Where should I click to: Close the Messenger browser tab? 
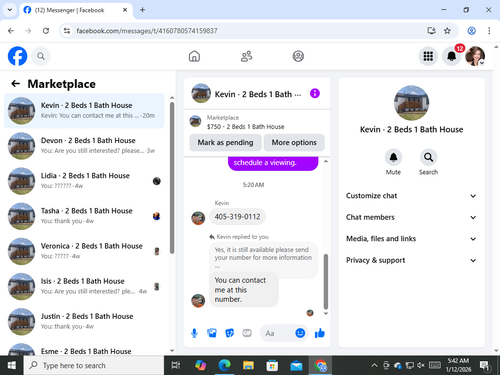tap(125, 10)
